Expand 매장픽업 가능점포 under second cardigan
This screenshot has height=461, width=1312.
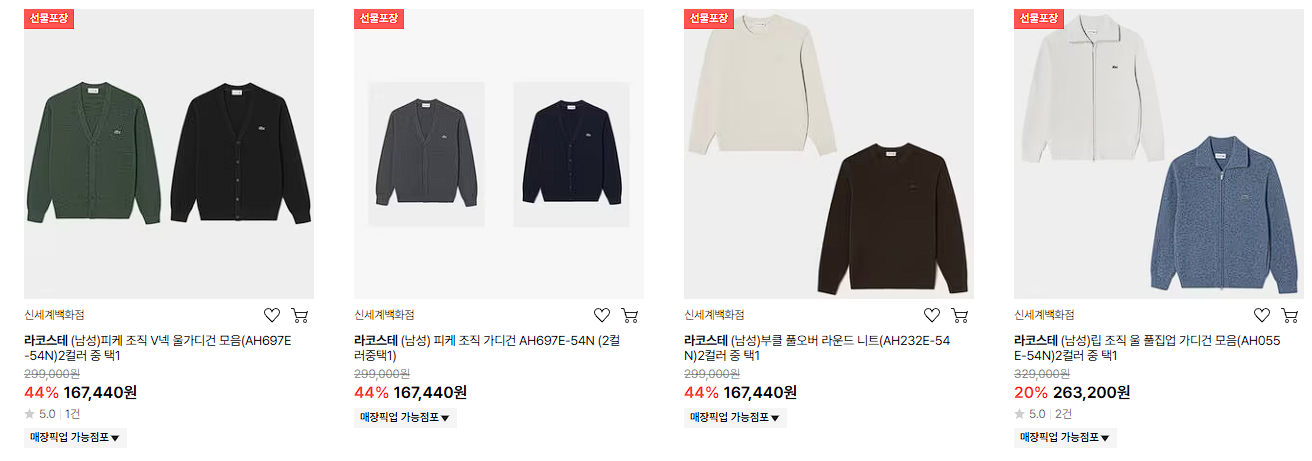point(405,417)
